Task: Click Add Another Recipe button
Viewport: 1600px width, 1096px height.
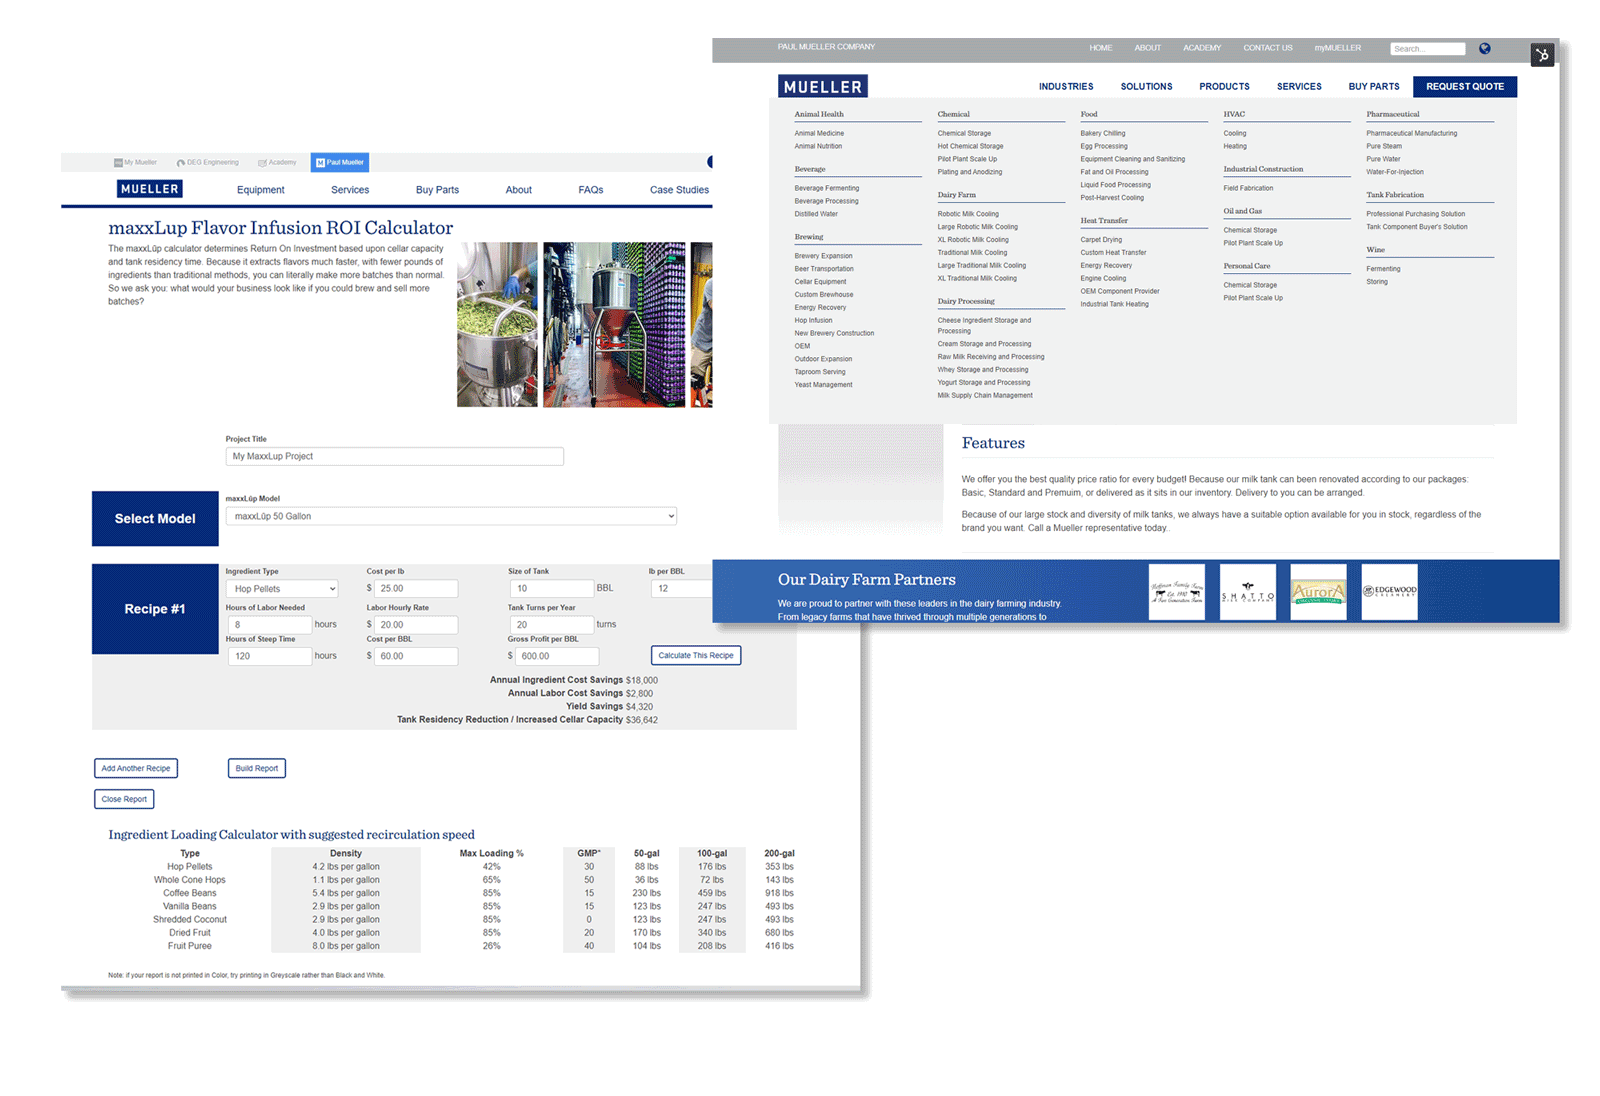Action: pyautogui.click(x=136, y=768)
